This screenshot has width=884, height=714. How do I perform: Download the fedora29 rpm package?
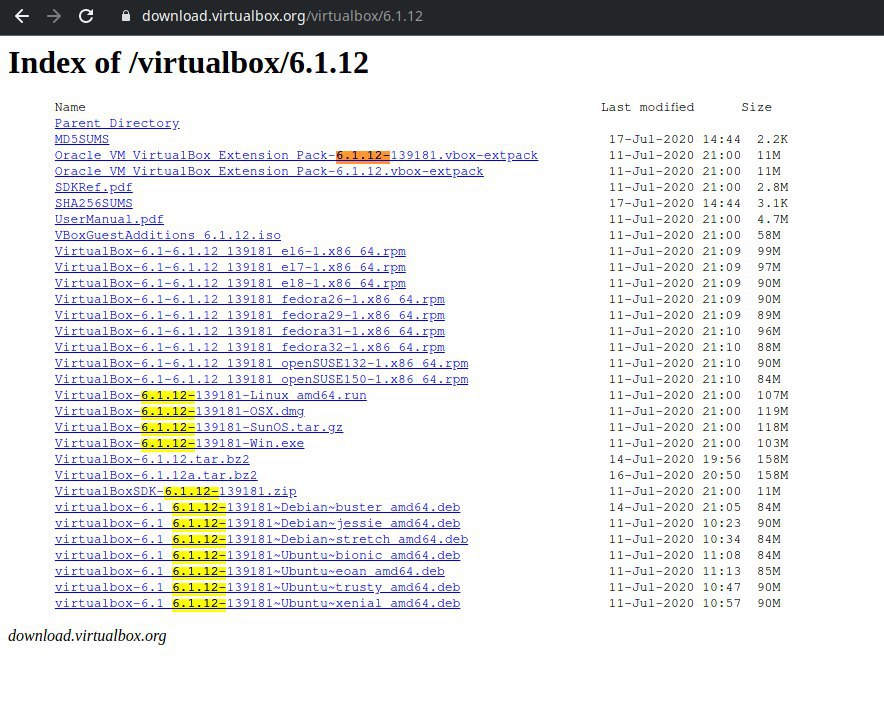(x=249, y=315)
